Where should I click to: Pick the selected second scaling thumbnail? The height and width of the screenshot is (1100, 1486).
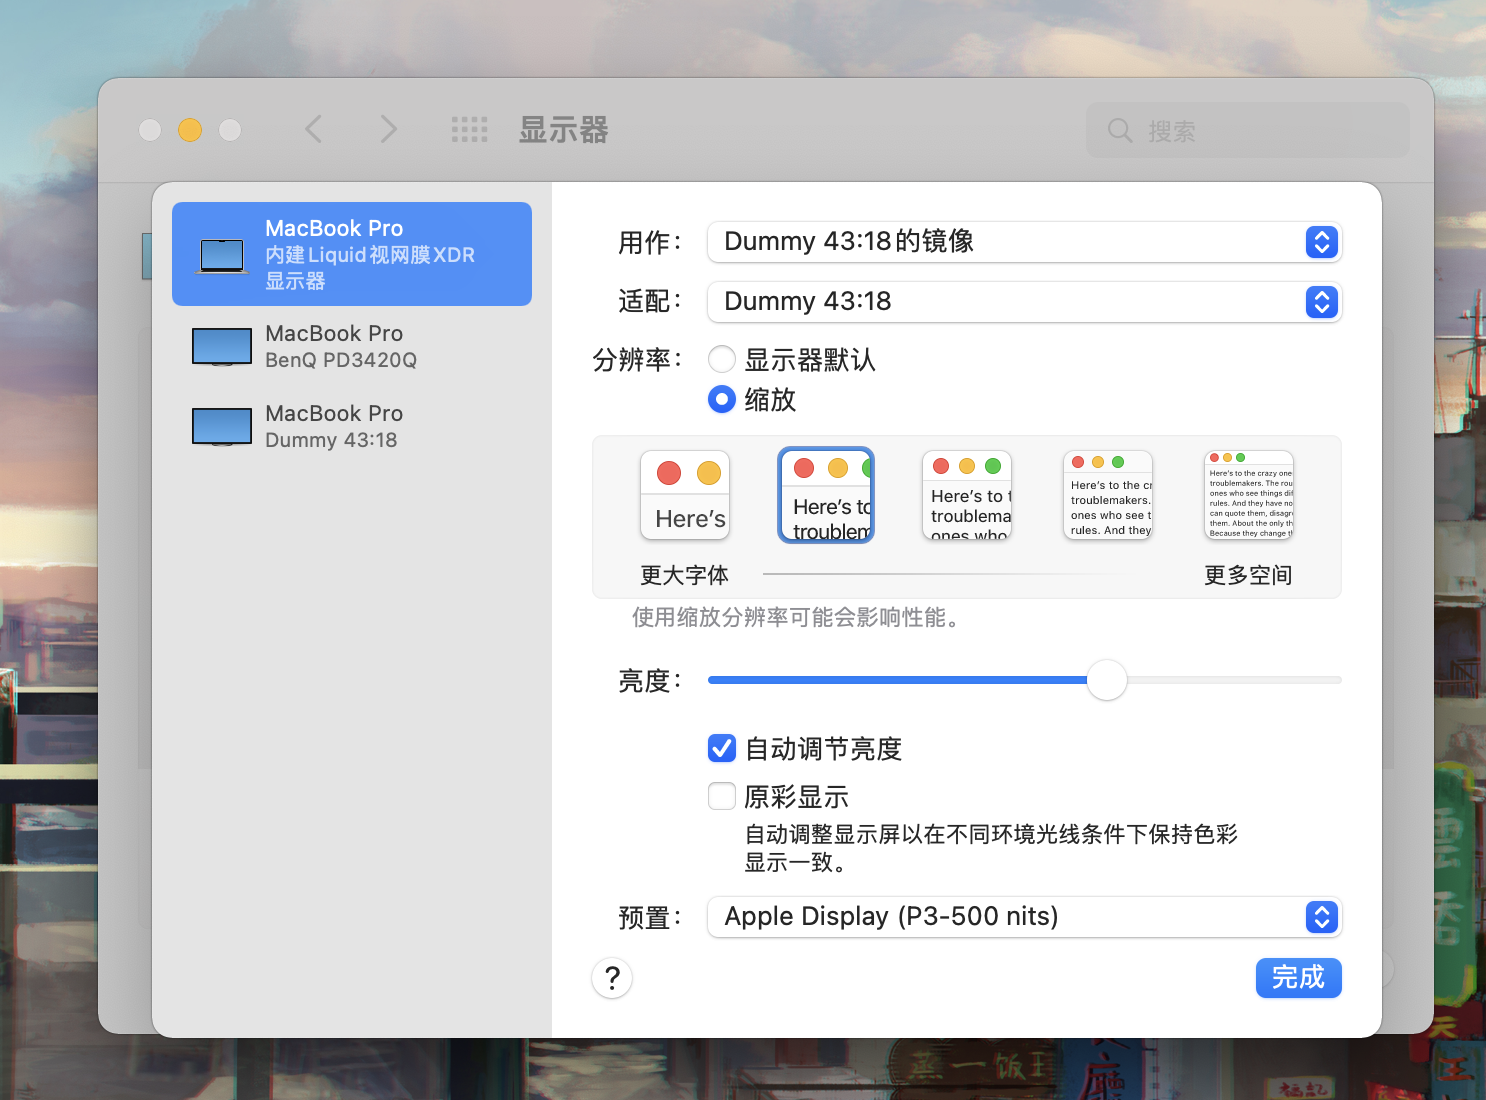point(826,495)
